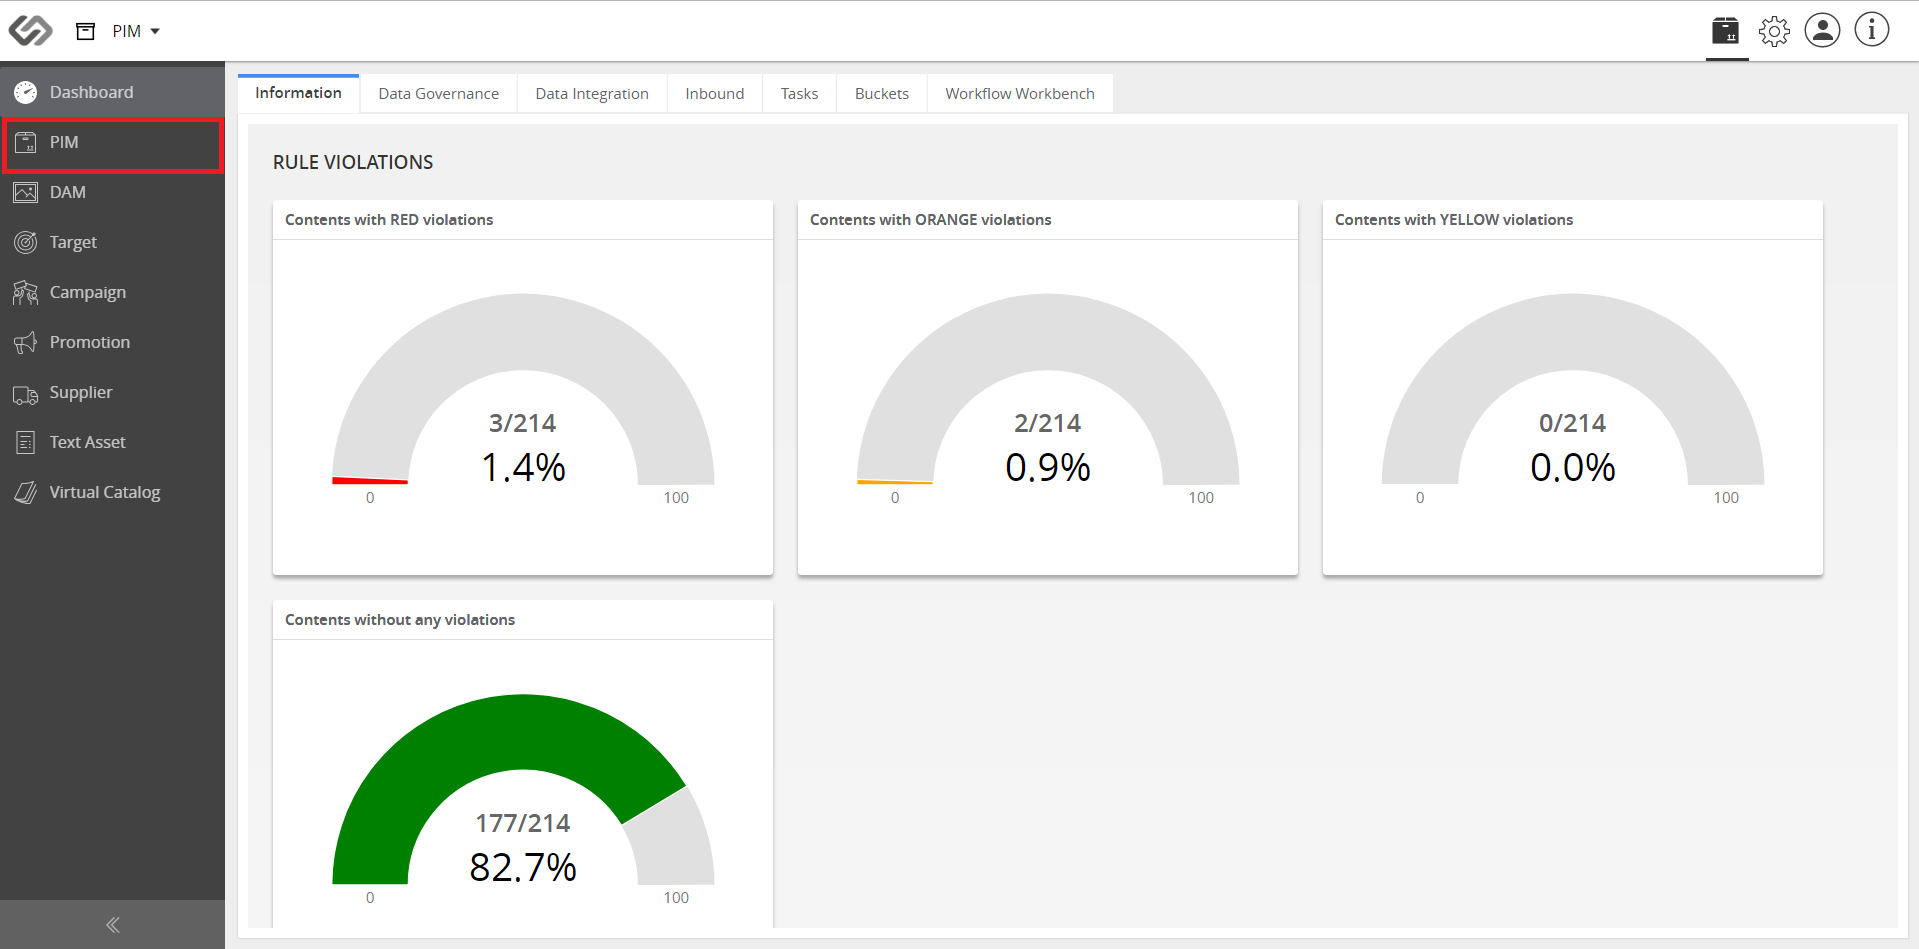This screenshot has width=1919, height=949.
Task: Click the RED violations gauge chart
Action: click(523, 390)
